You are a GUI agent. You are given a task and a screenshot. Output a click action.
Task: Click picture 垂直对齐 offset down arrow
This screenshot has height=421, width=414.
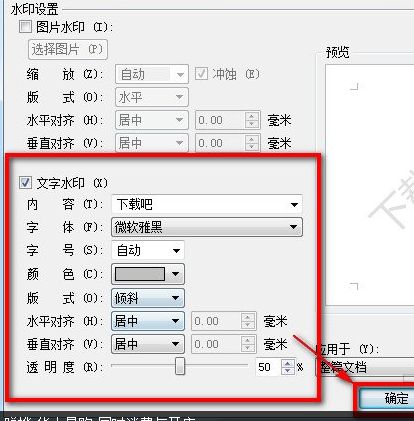point(252,147)
